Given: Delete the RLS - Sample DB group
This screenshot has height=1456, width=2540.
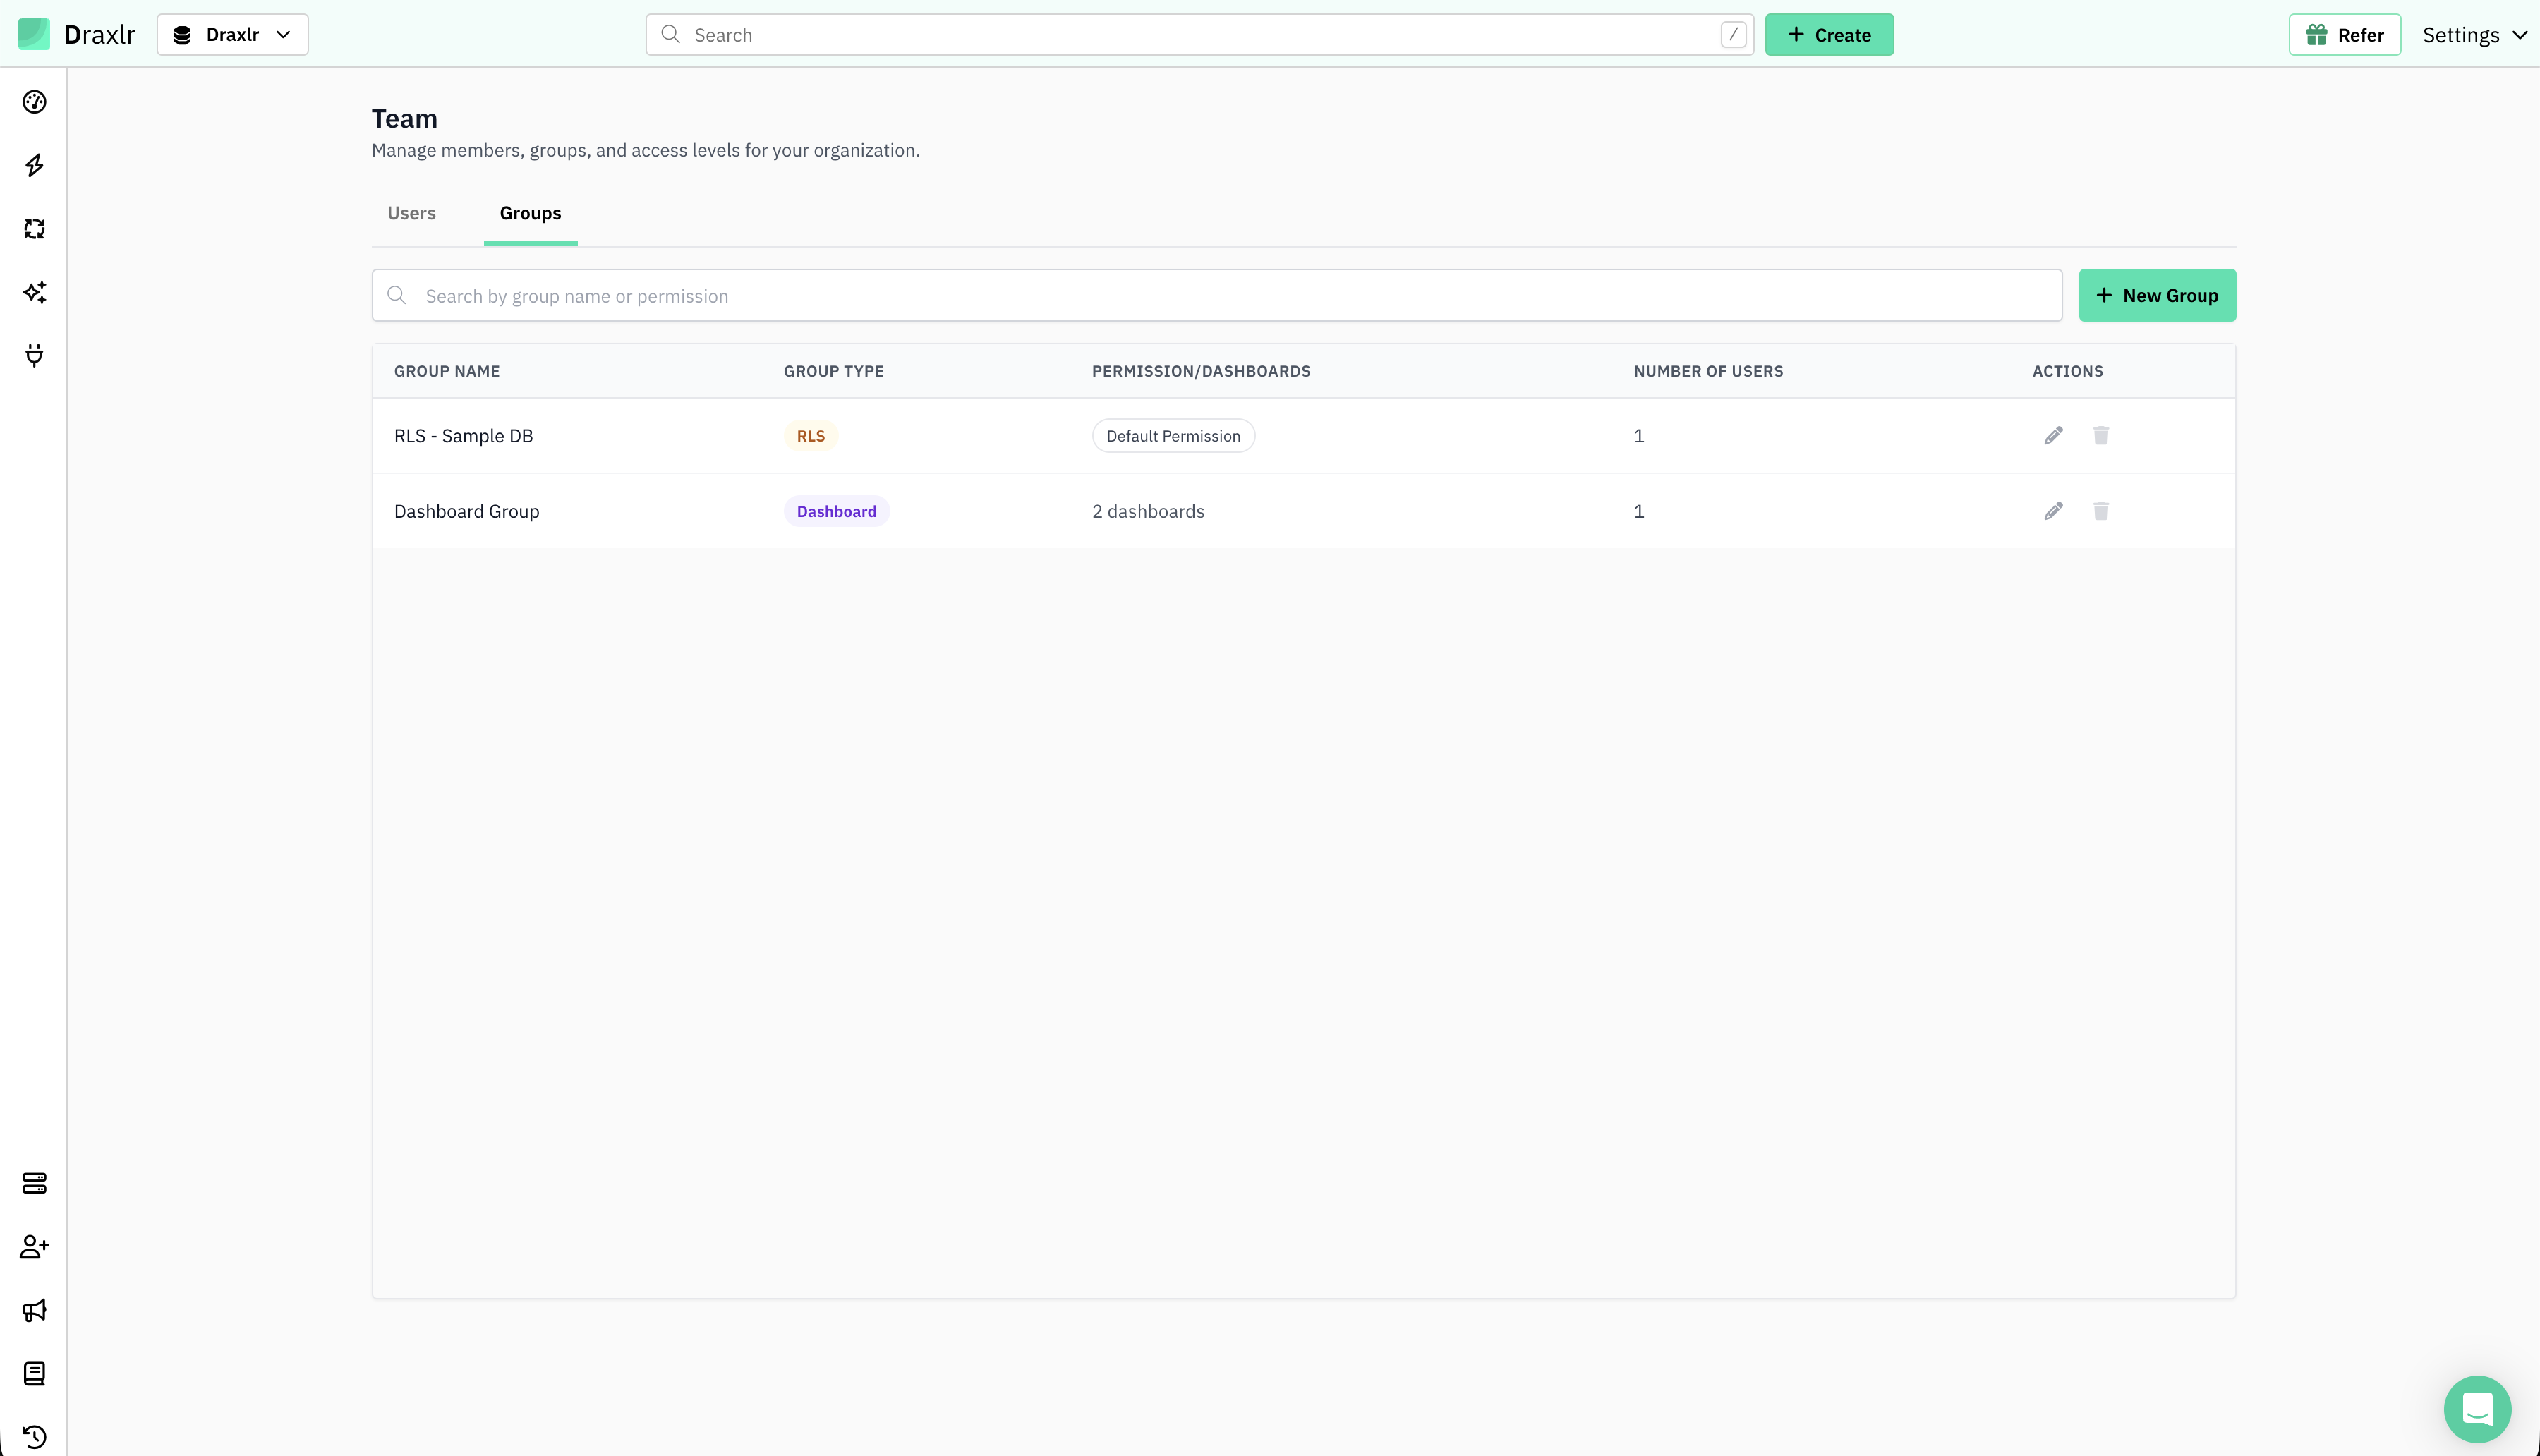Looking at the screenshot, I should (x=2101, y=436).
